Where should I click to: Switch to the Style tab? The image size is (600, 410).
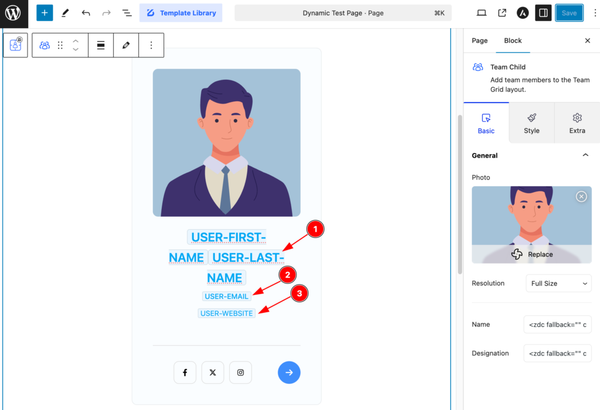click(x=532, y=123)
